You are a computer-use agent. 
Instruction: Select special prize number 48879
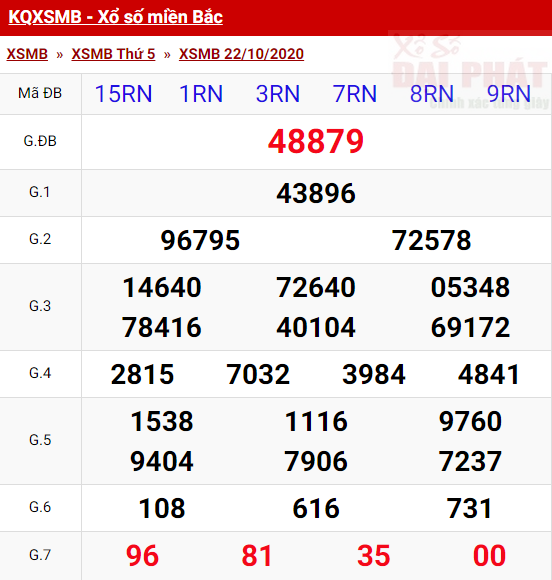click(x=316, y=141)
